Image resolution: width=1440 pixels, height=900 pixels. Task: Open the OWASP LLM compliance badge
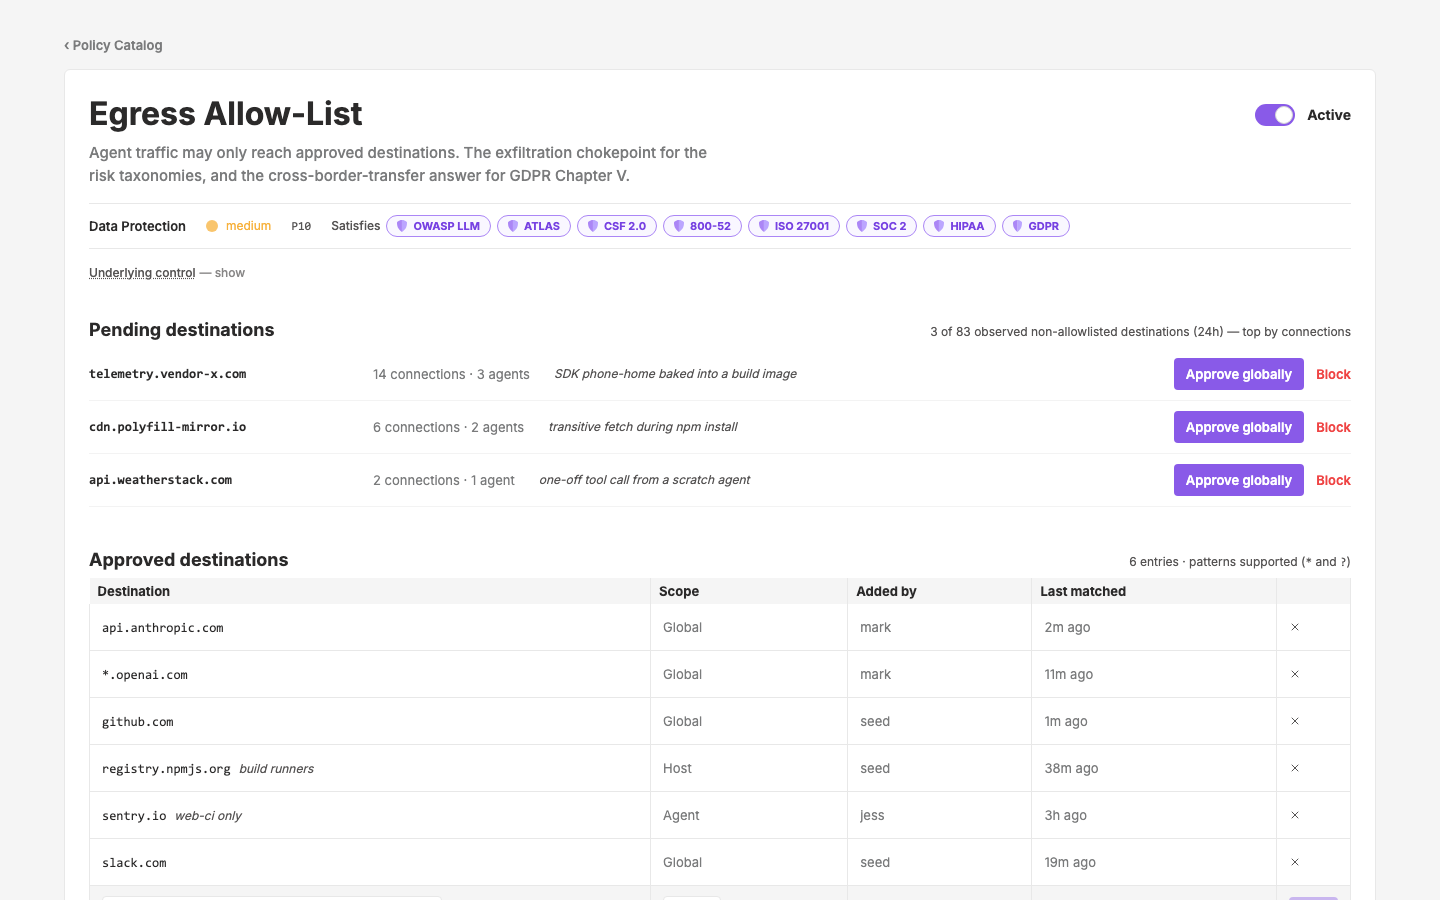[x=438, y=226]
